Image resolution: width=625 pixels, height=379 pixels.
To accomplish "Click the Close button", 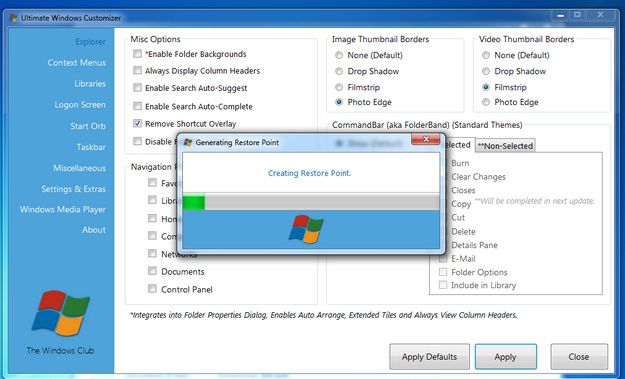I will [579, 357].
